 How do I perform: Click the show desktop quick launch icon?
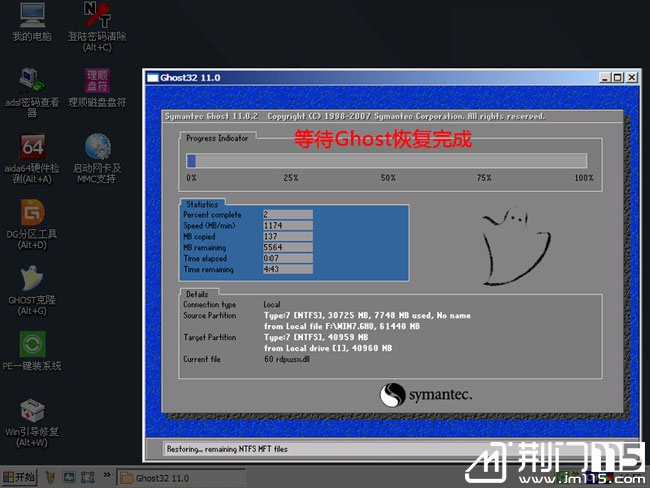[69, 478]
